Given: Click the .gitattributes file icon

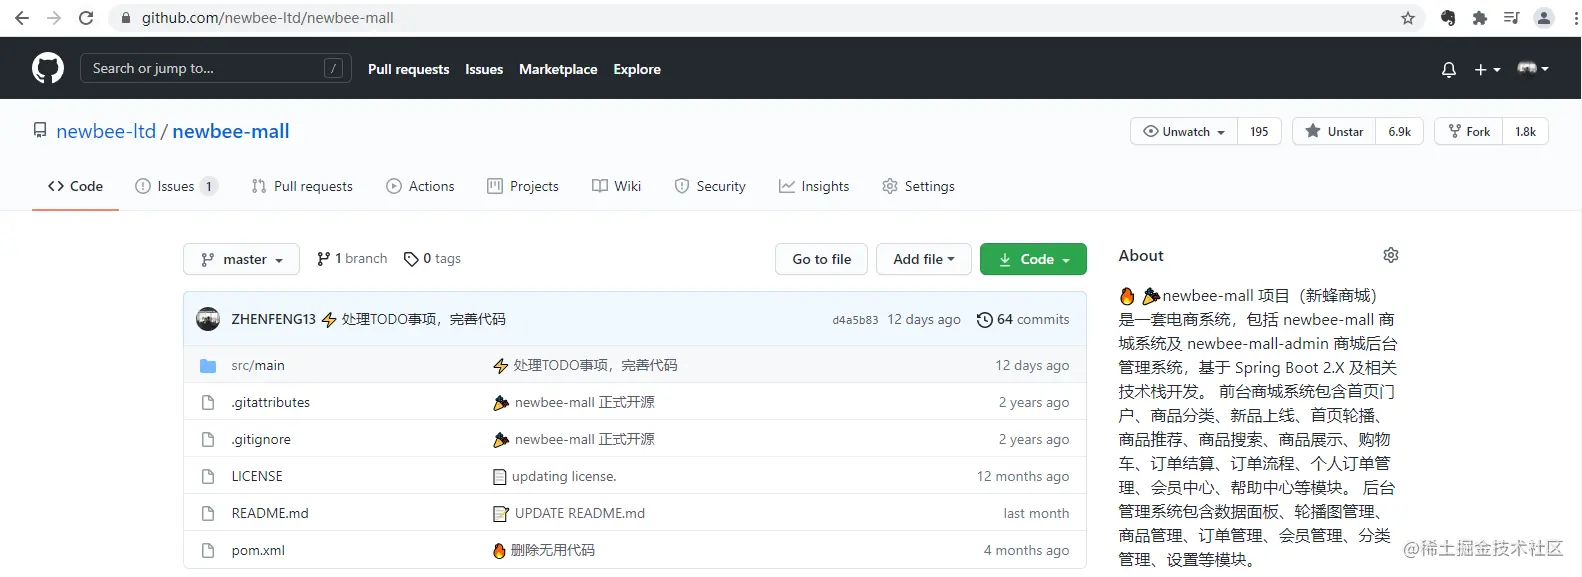Looking at the screenshot, I should pyautogui.click(x=208, y=402).
